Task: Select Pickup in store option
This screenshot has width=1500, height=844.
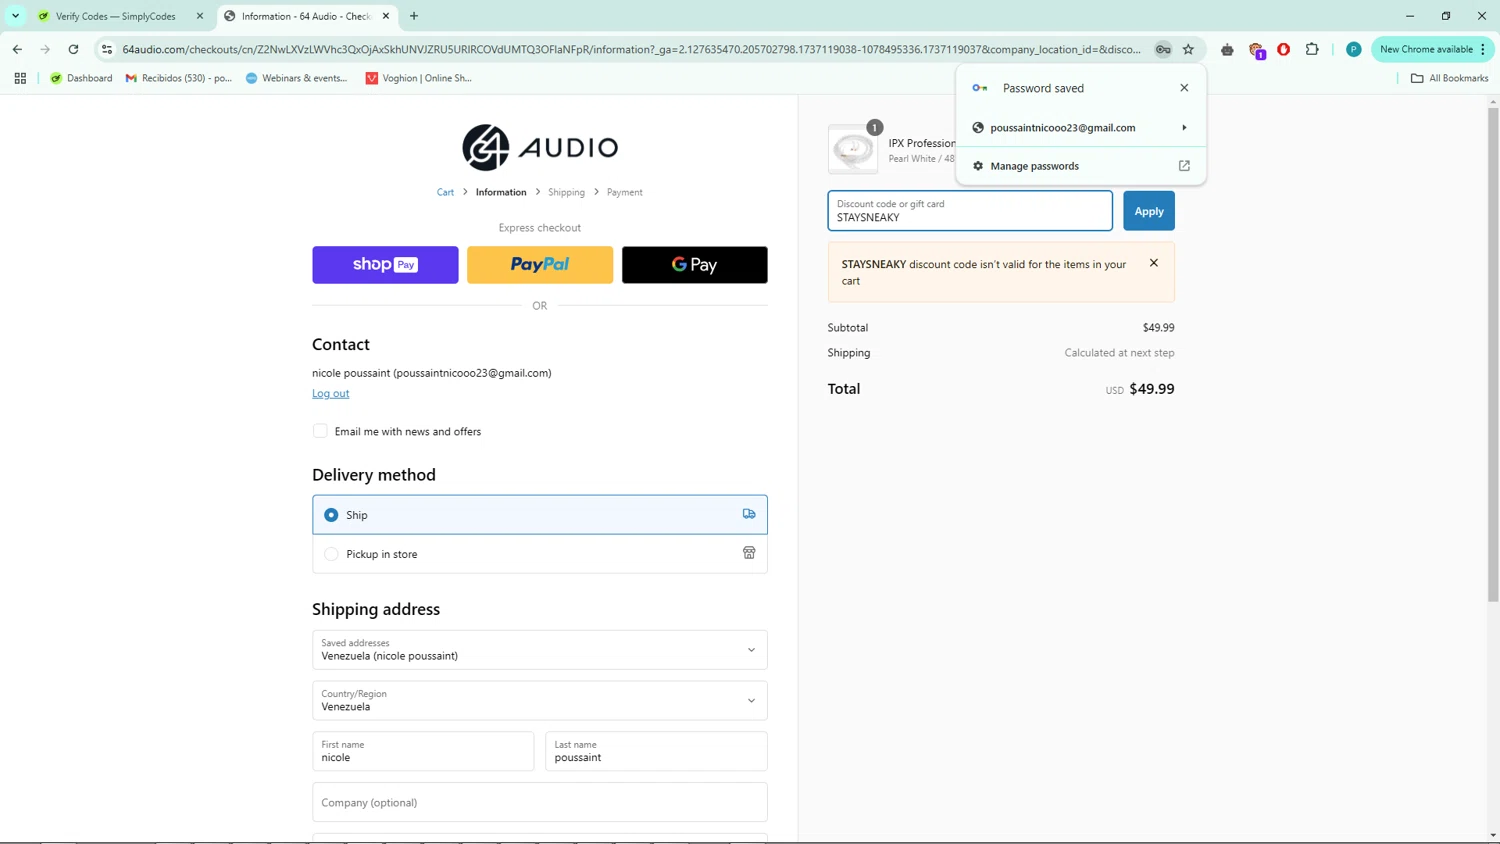Action: pyautogui.click(x=540, y=554)
